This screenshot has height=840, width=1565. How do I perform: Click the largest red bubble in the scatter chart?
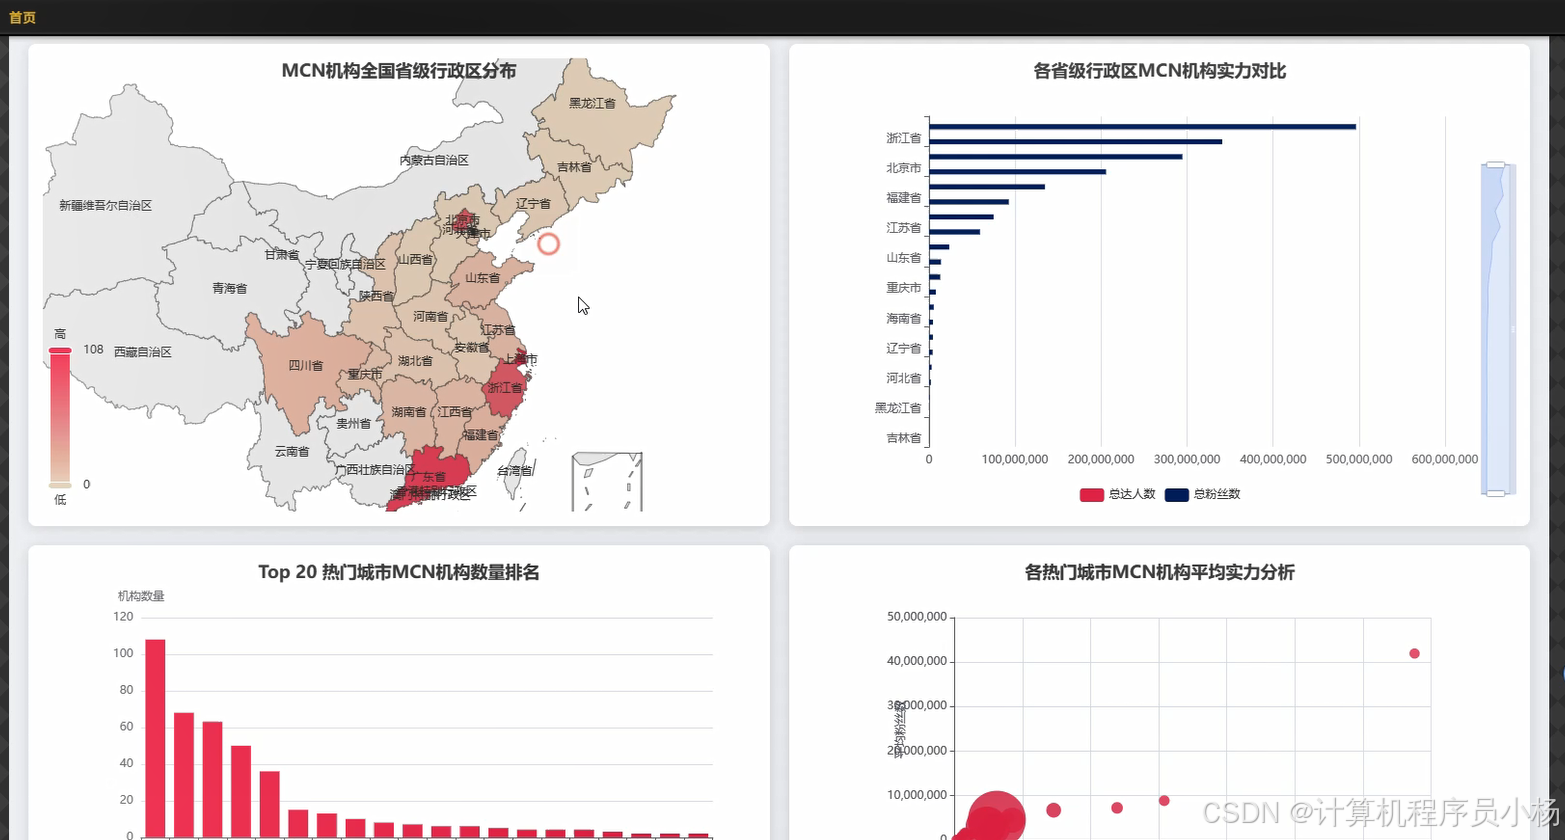[x=996, y=818]
